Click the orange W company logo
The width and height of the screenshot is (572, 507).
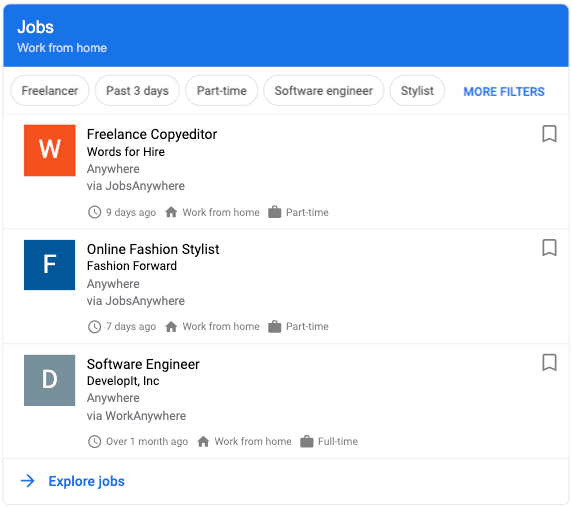tap(50, 150)
